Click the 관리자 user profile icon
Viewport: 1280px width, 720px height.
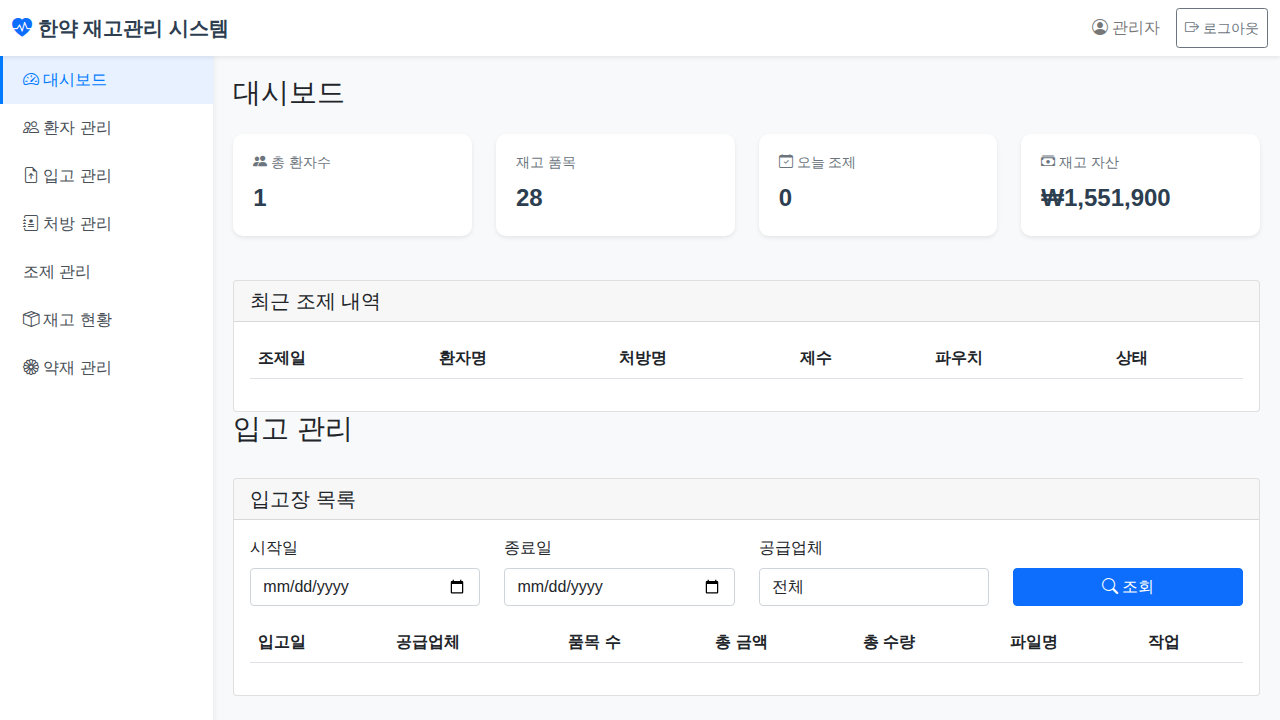(1100, 28)
